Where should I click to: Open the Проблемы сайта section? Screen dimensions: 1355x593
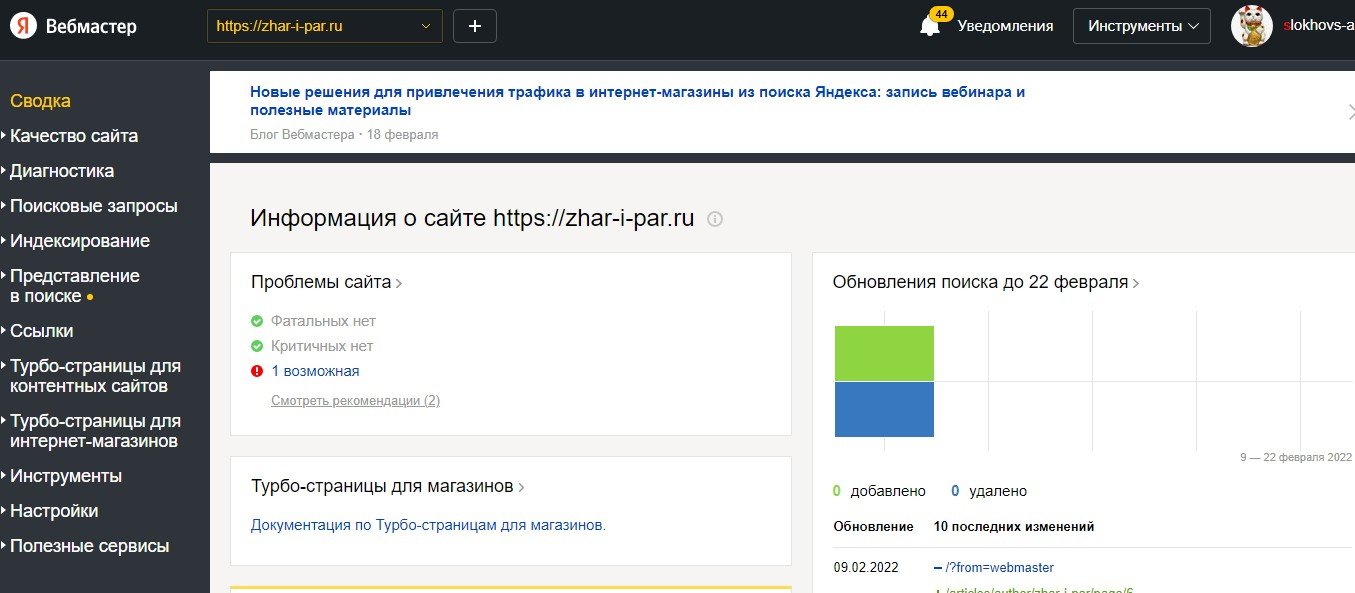(x=327, y=282)
